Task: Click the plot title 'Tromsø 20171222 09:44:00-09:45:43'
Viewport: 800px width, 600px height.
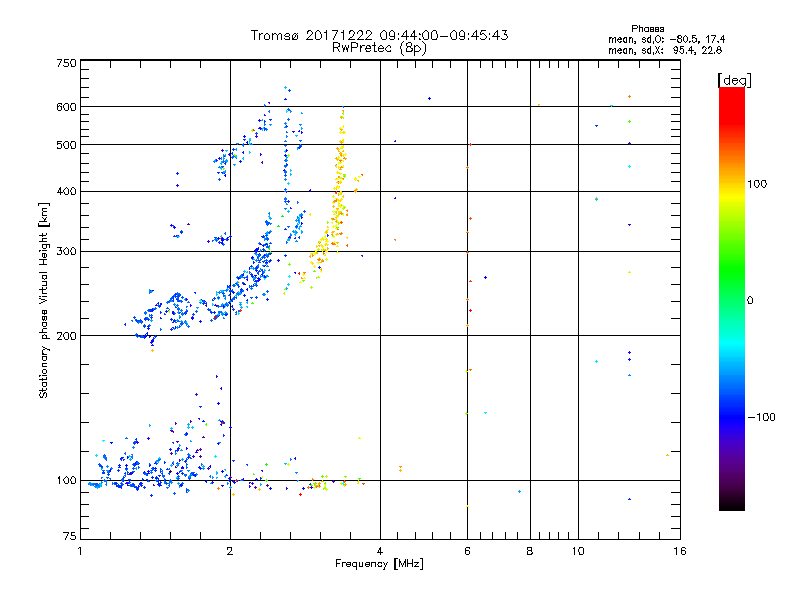Action: pos(379,35)
